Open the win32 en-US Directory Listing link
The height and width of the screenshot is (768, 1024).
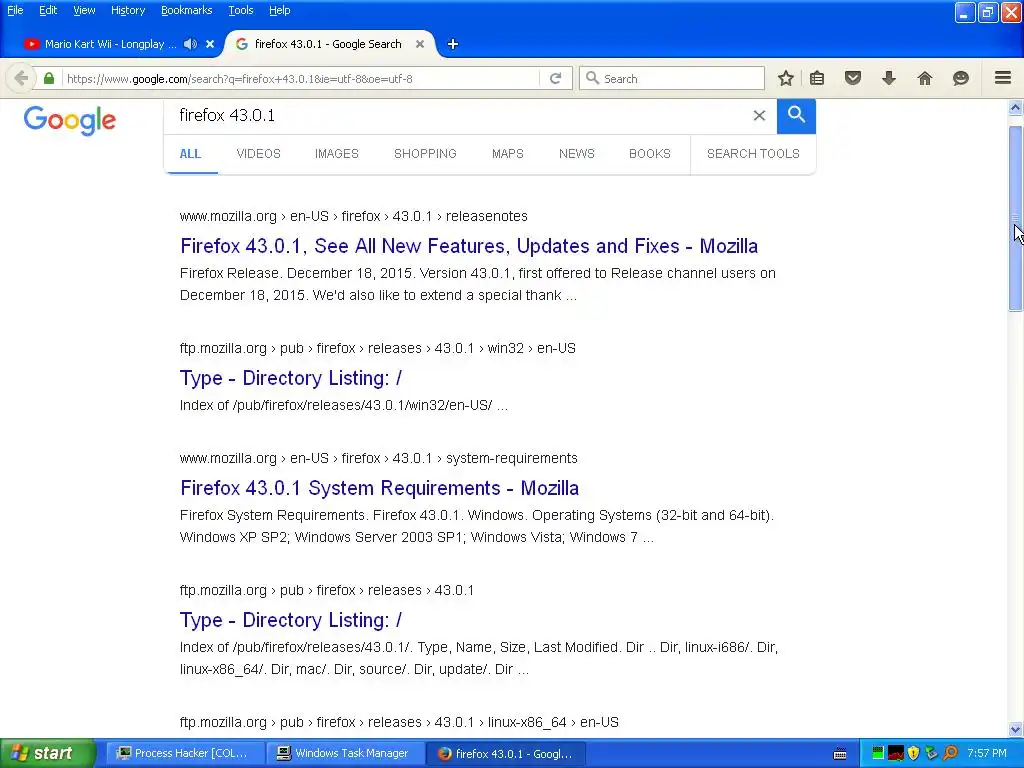[x=291, y=378]
